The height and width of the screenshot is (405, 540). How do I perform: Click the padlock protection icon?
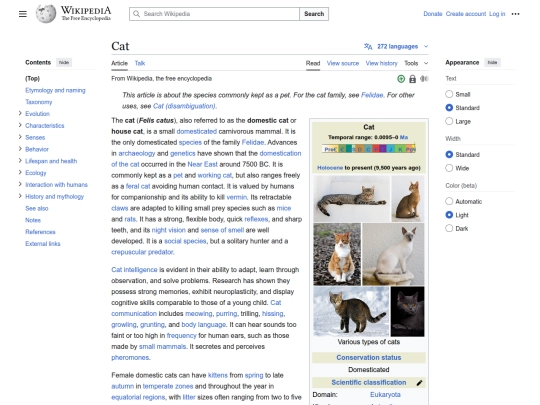[412, 79]
